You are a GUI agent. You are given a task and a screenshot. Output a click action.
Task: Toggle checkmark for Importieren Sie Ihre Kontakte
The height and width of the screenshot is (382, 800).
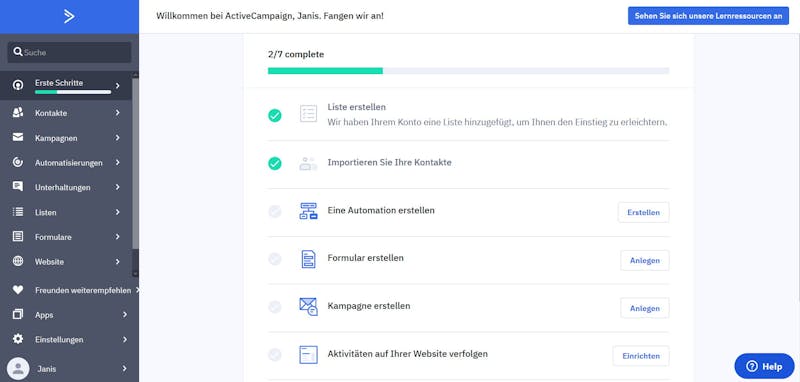pyautogui.click(x=274, y=164)
